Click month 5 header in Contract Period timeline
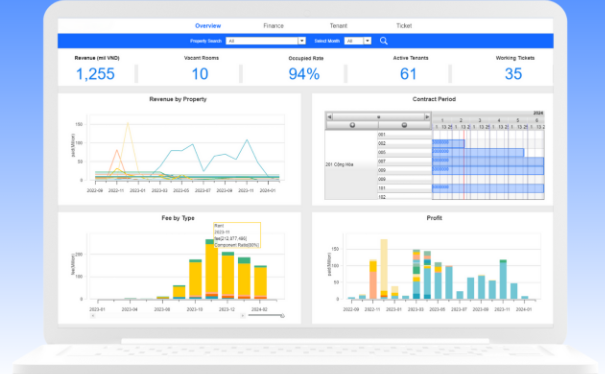The height and width of the screenshot is (374, 606). point(517,120)
